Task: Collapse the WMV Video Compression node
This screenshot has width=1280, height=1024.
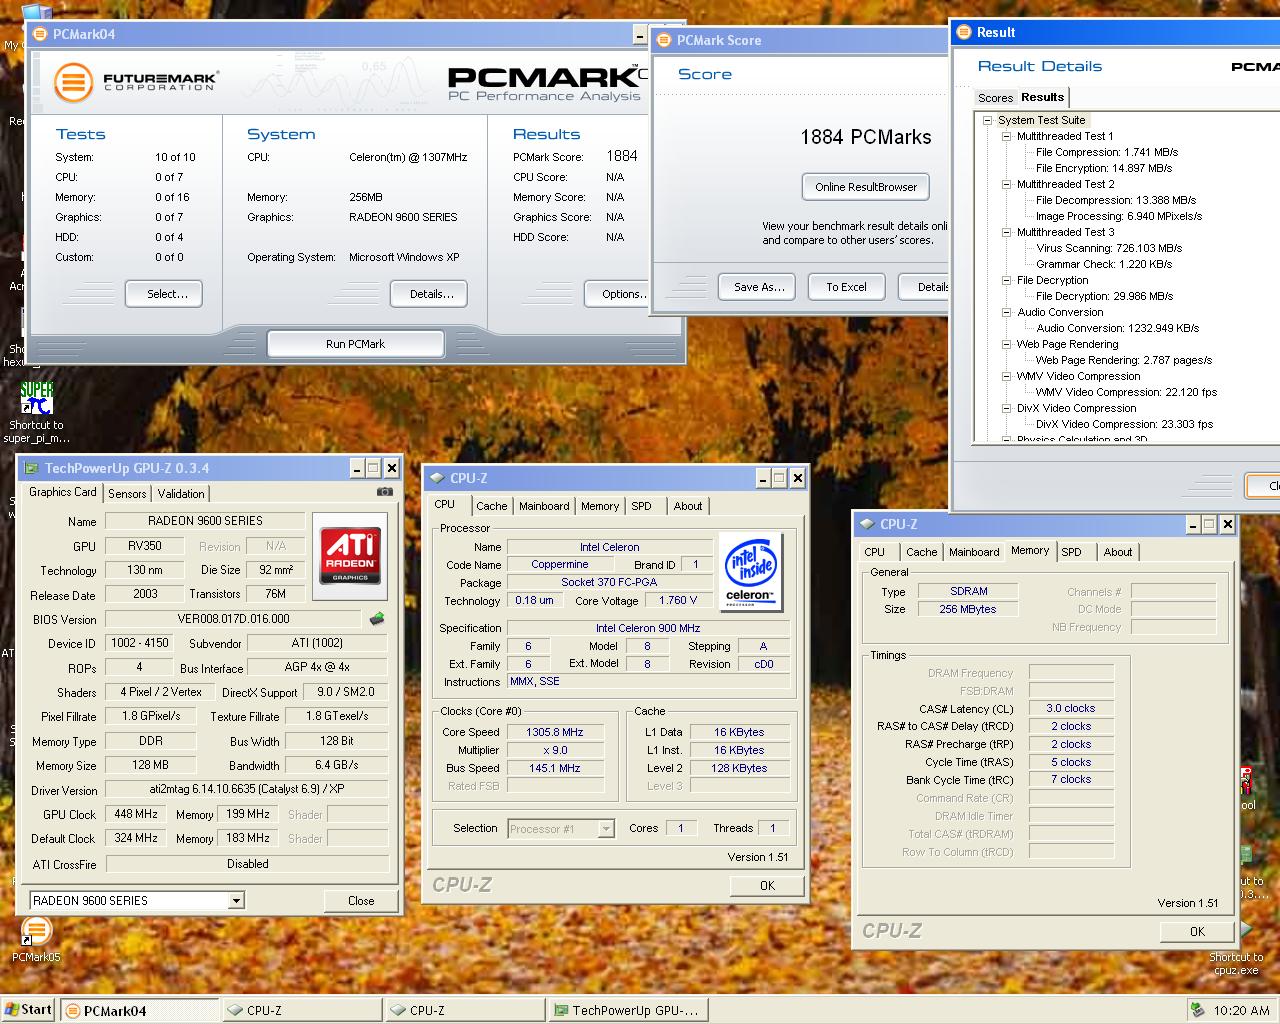Action: [1007, 376]
